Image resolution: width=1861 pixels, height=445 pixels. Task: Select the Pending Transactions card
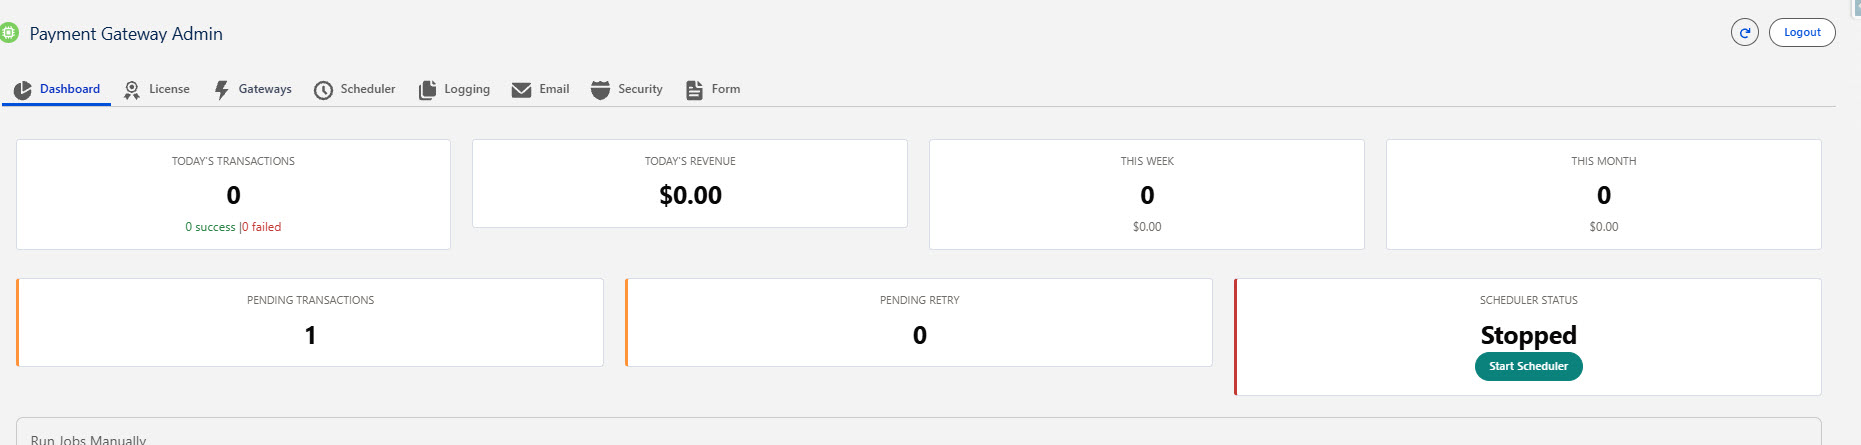click(310, 322)
